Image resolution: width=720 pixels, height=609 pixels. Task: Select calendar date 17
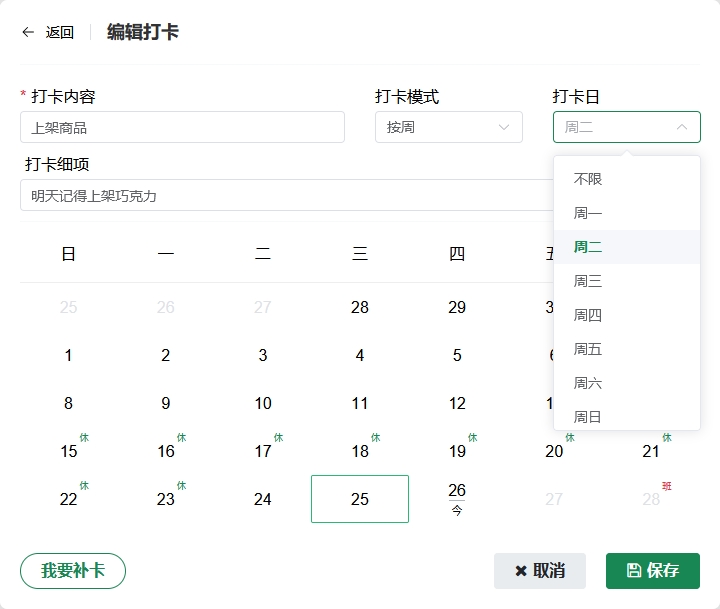263,451
